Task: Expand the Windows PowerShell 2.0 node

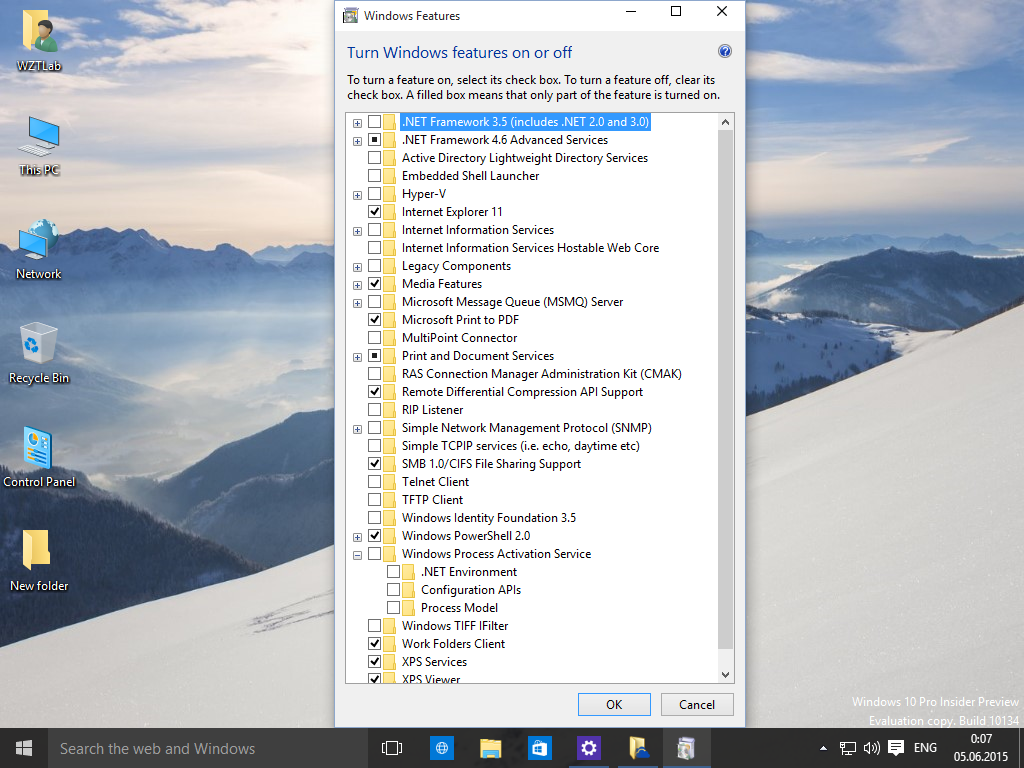Action: 357,536
